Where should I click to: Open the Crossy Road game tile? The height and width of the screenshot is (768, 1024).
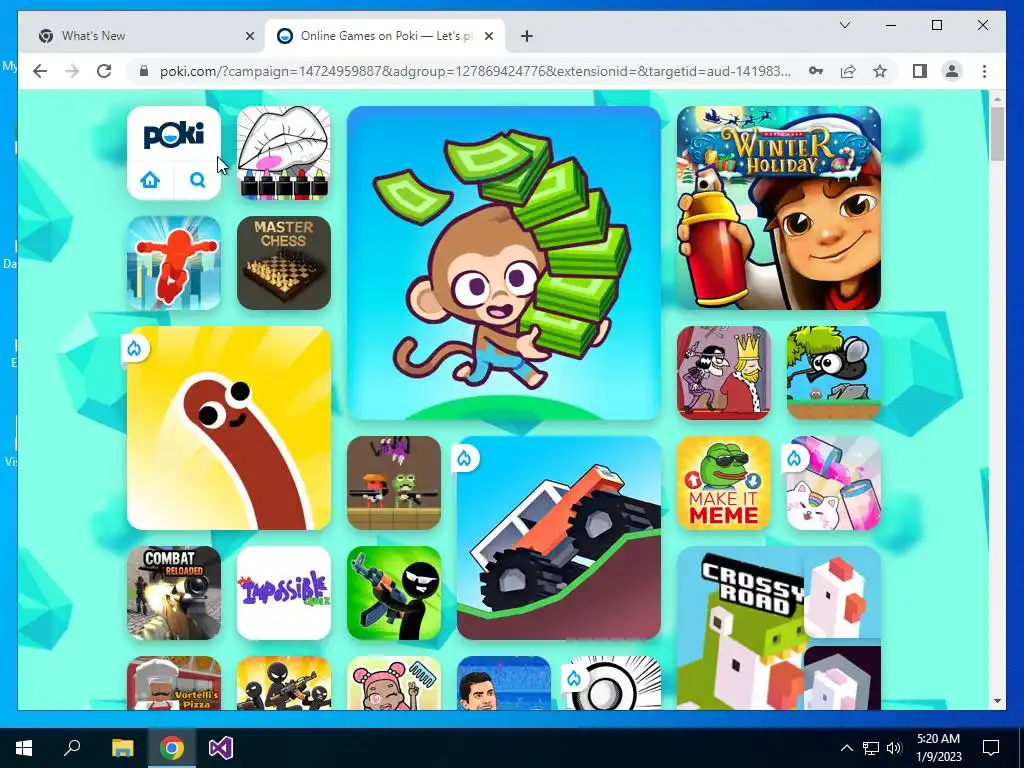(778, 628)
